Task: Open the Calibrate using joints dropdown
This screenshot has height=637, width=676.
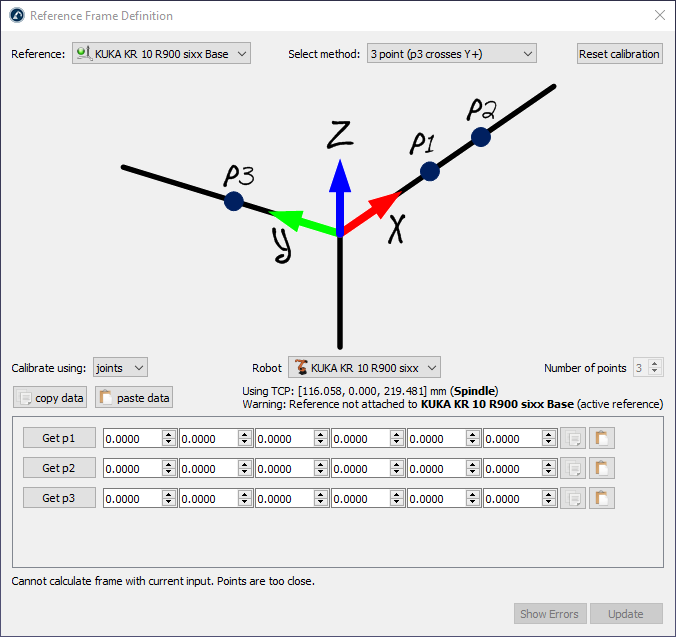Action: pos(120,368)
